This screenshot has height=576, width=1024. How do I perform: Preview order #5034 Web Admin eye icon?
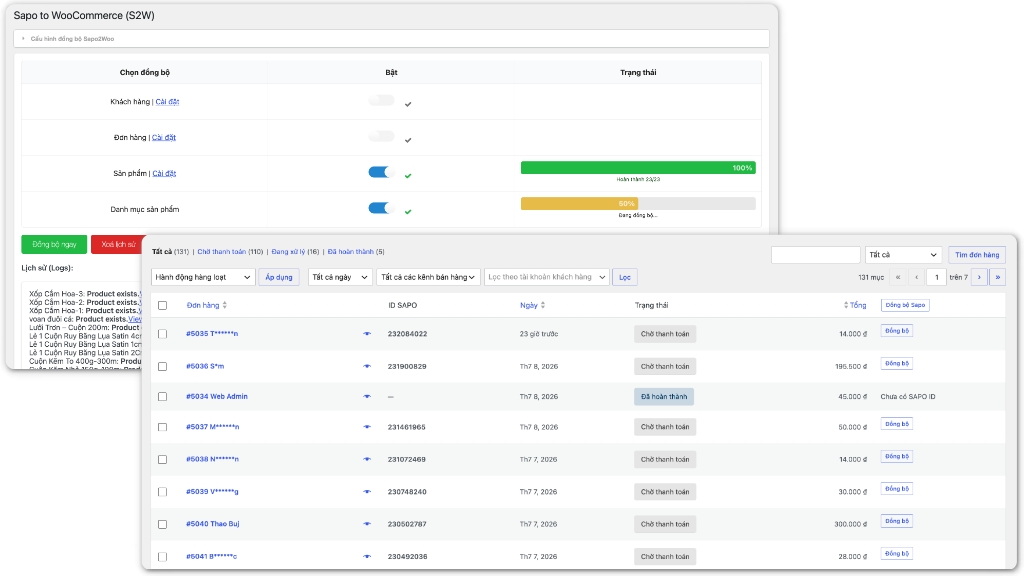click(367, 396)
